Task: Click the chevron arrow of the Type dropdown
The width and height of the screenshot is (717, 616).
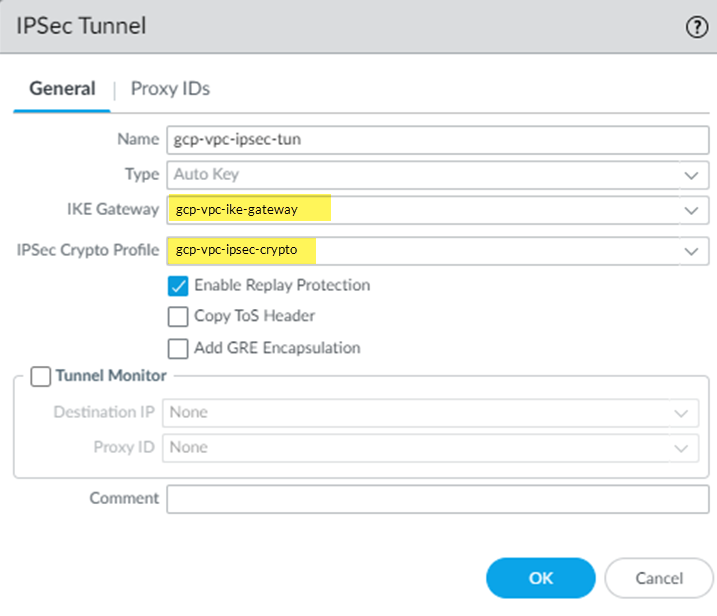Action: pos(690,175)
